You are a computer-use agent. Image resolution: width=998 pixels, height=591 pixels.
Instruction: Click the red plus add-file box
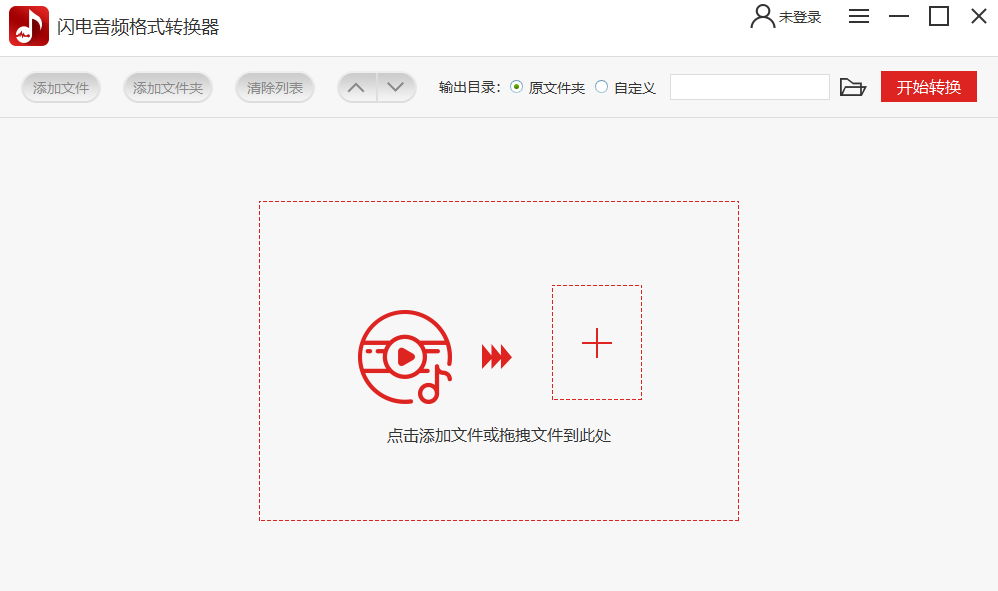click(x=597, y=343)
